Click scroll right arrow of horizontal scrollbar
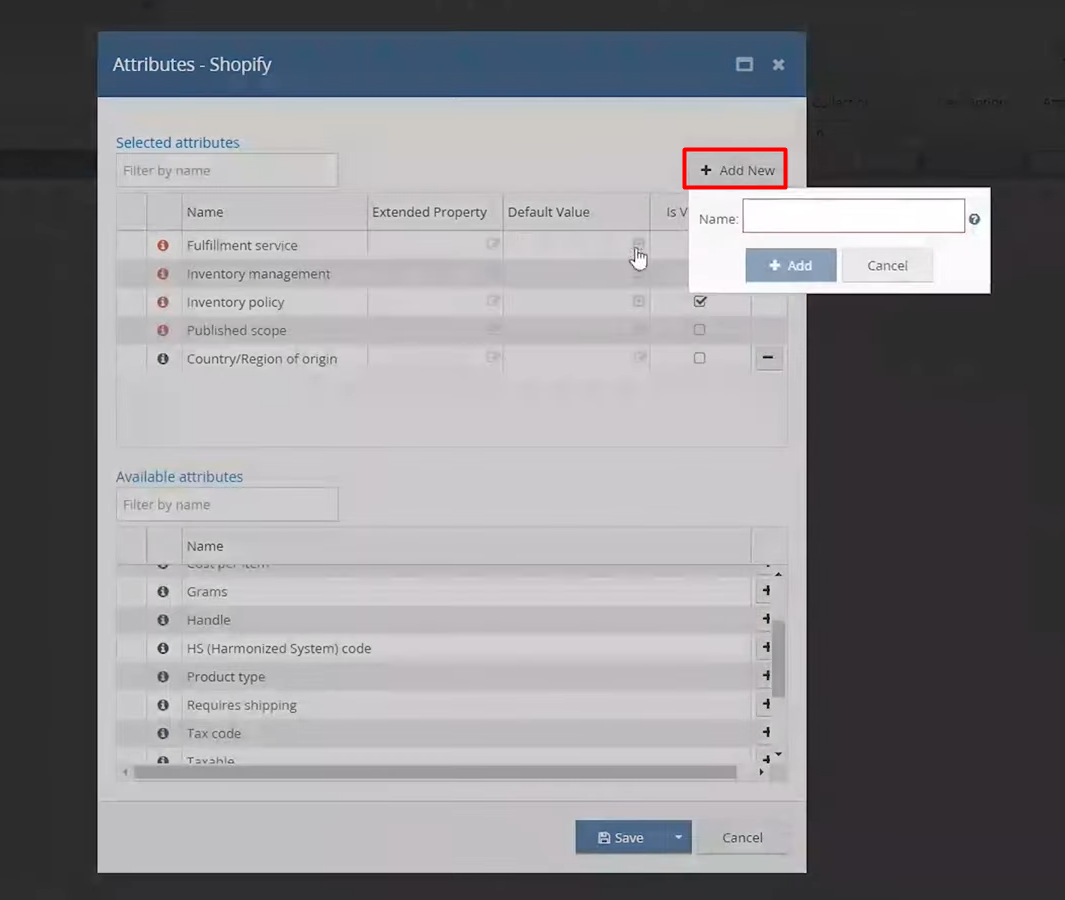 point(761,772)
